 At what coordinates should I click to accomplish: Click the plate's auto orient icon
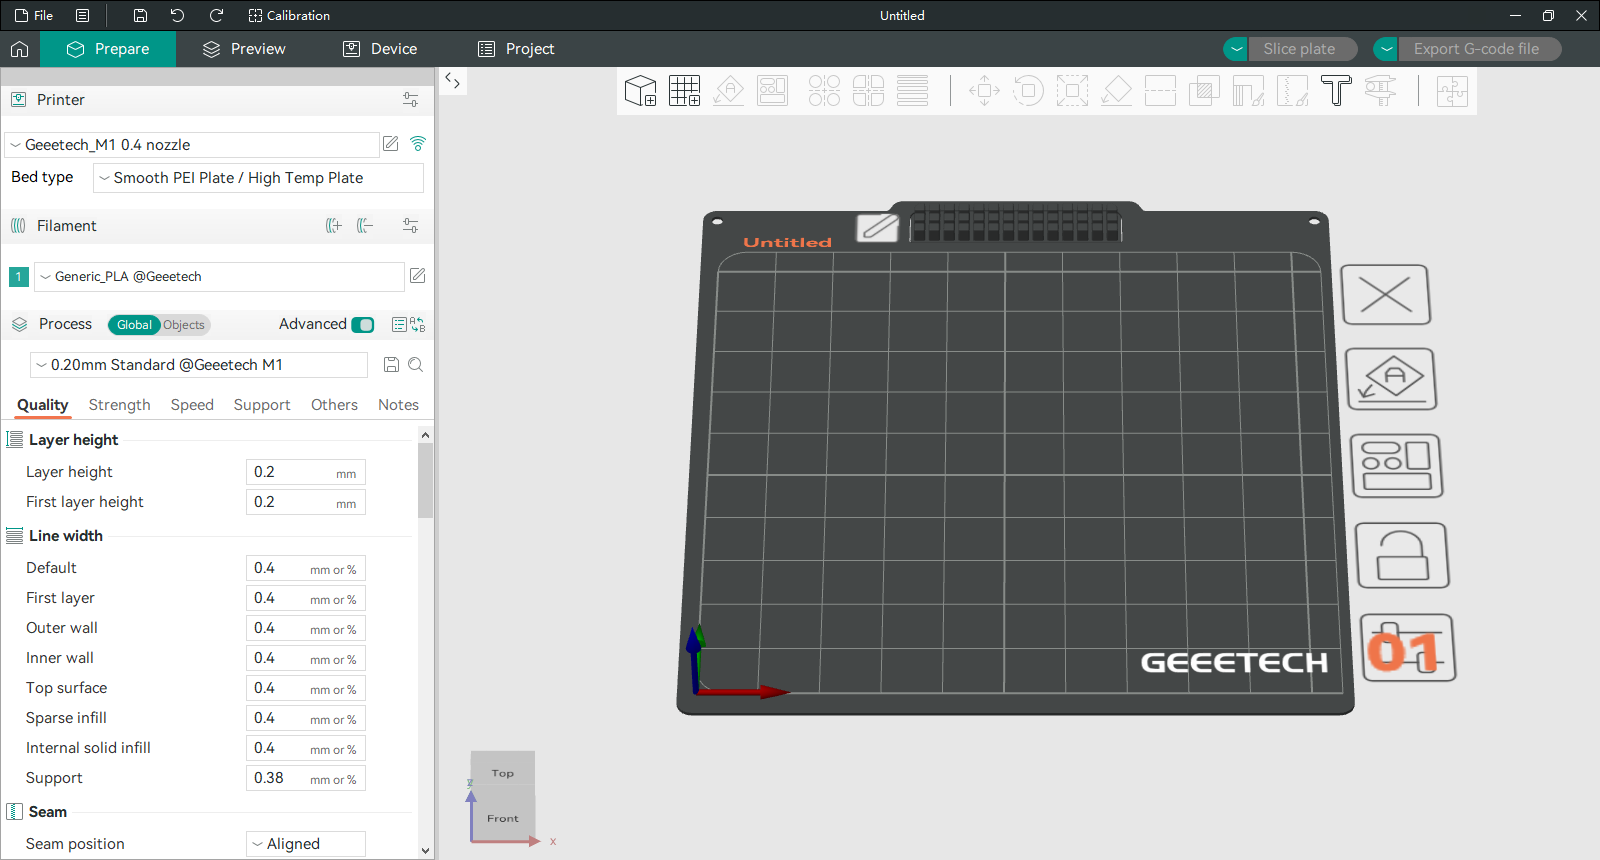1391,379
